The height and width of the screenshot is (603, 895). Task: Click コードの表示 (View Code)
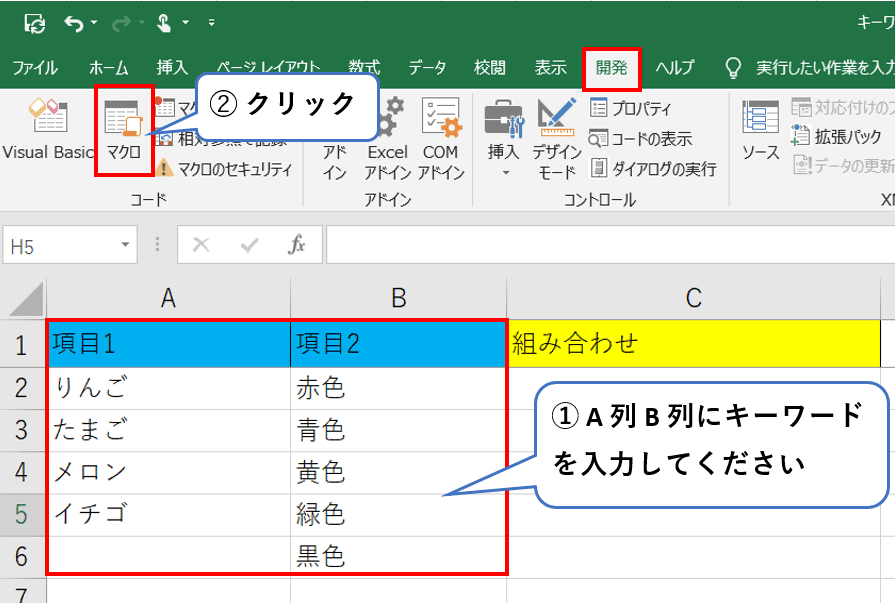pos(640,138)
